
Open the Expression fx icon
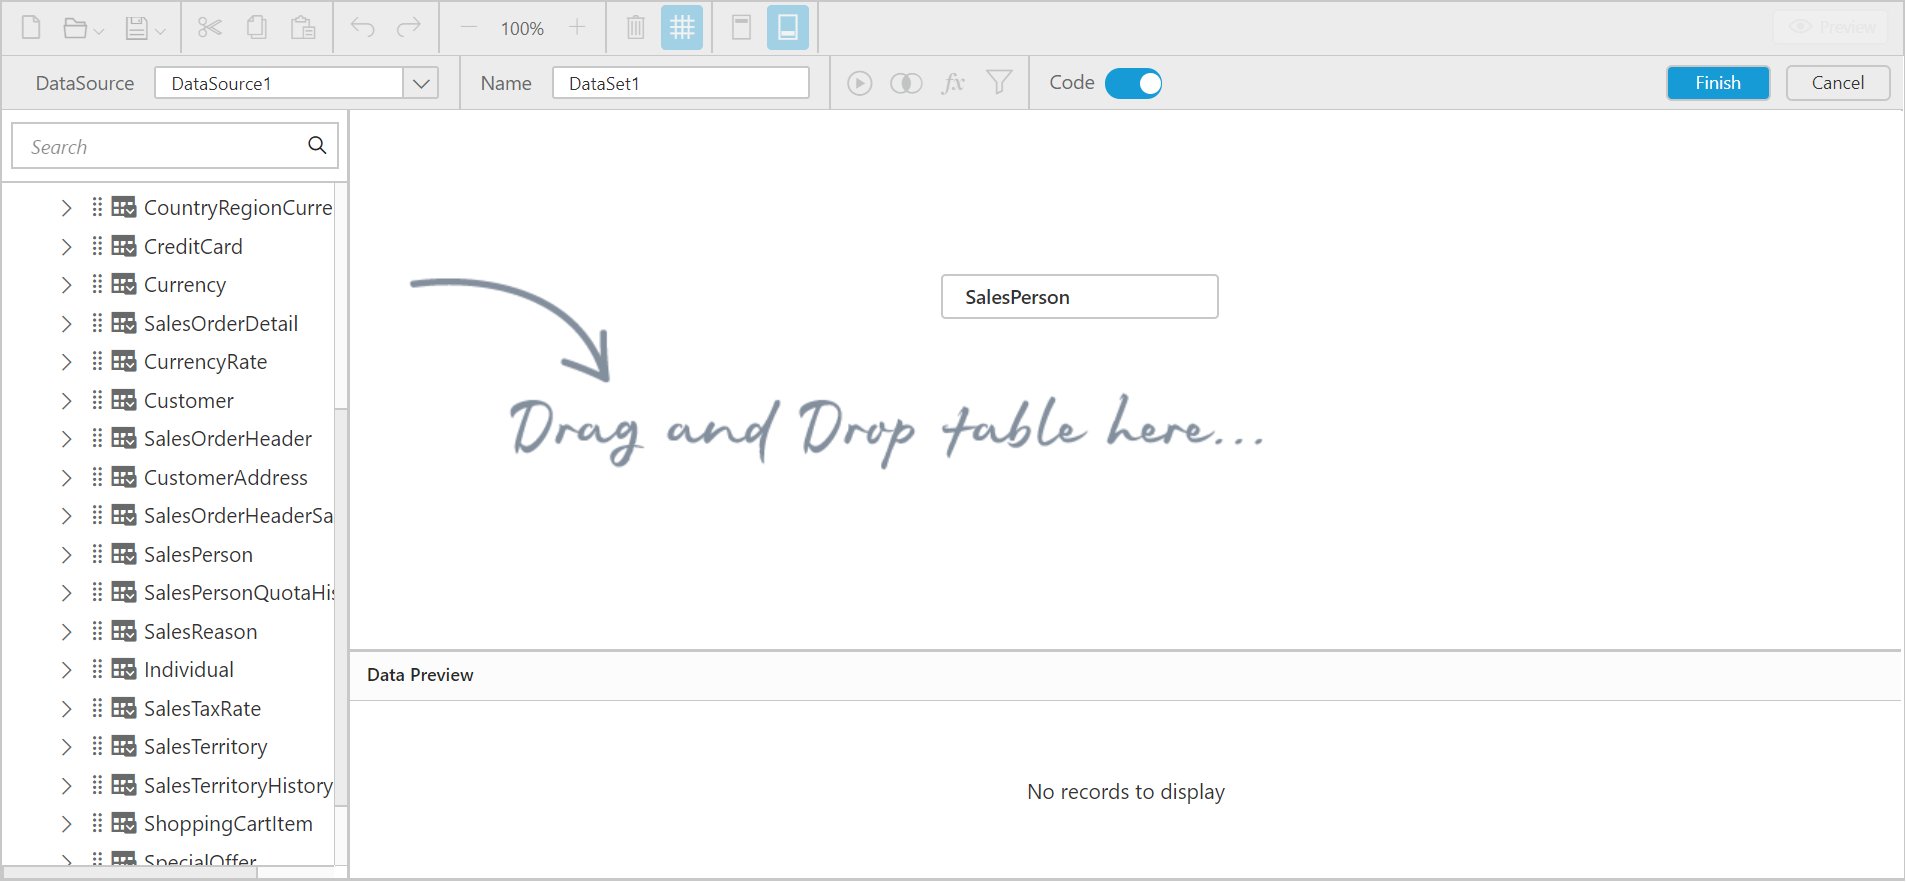[x=953, y=83]
